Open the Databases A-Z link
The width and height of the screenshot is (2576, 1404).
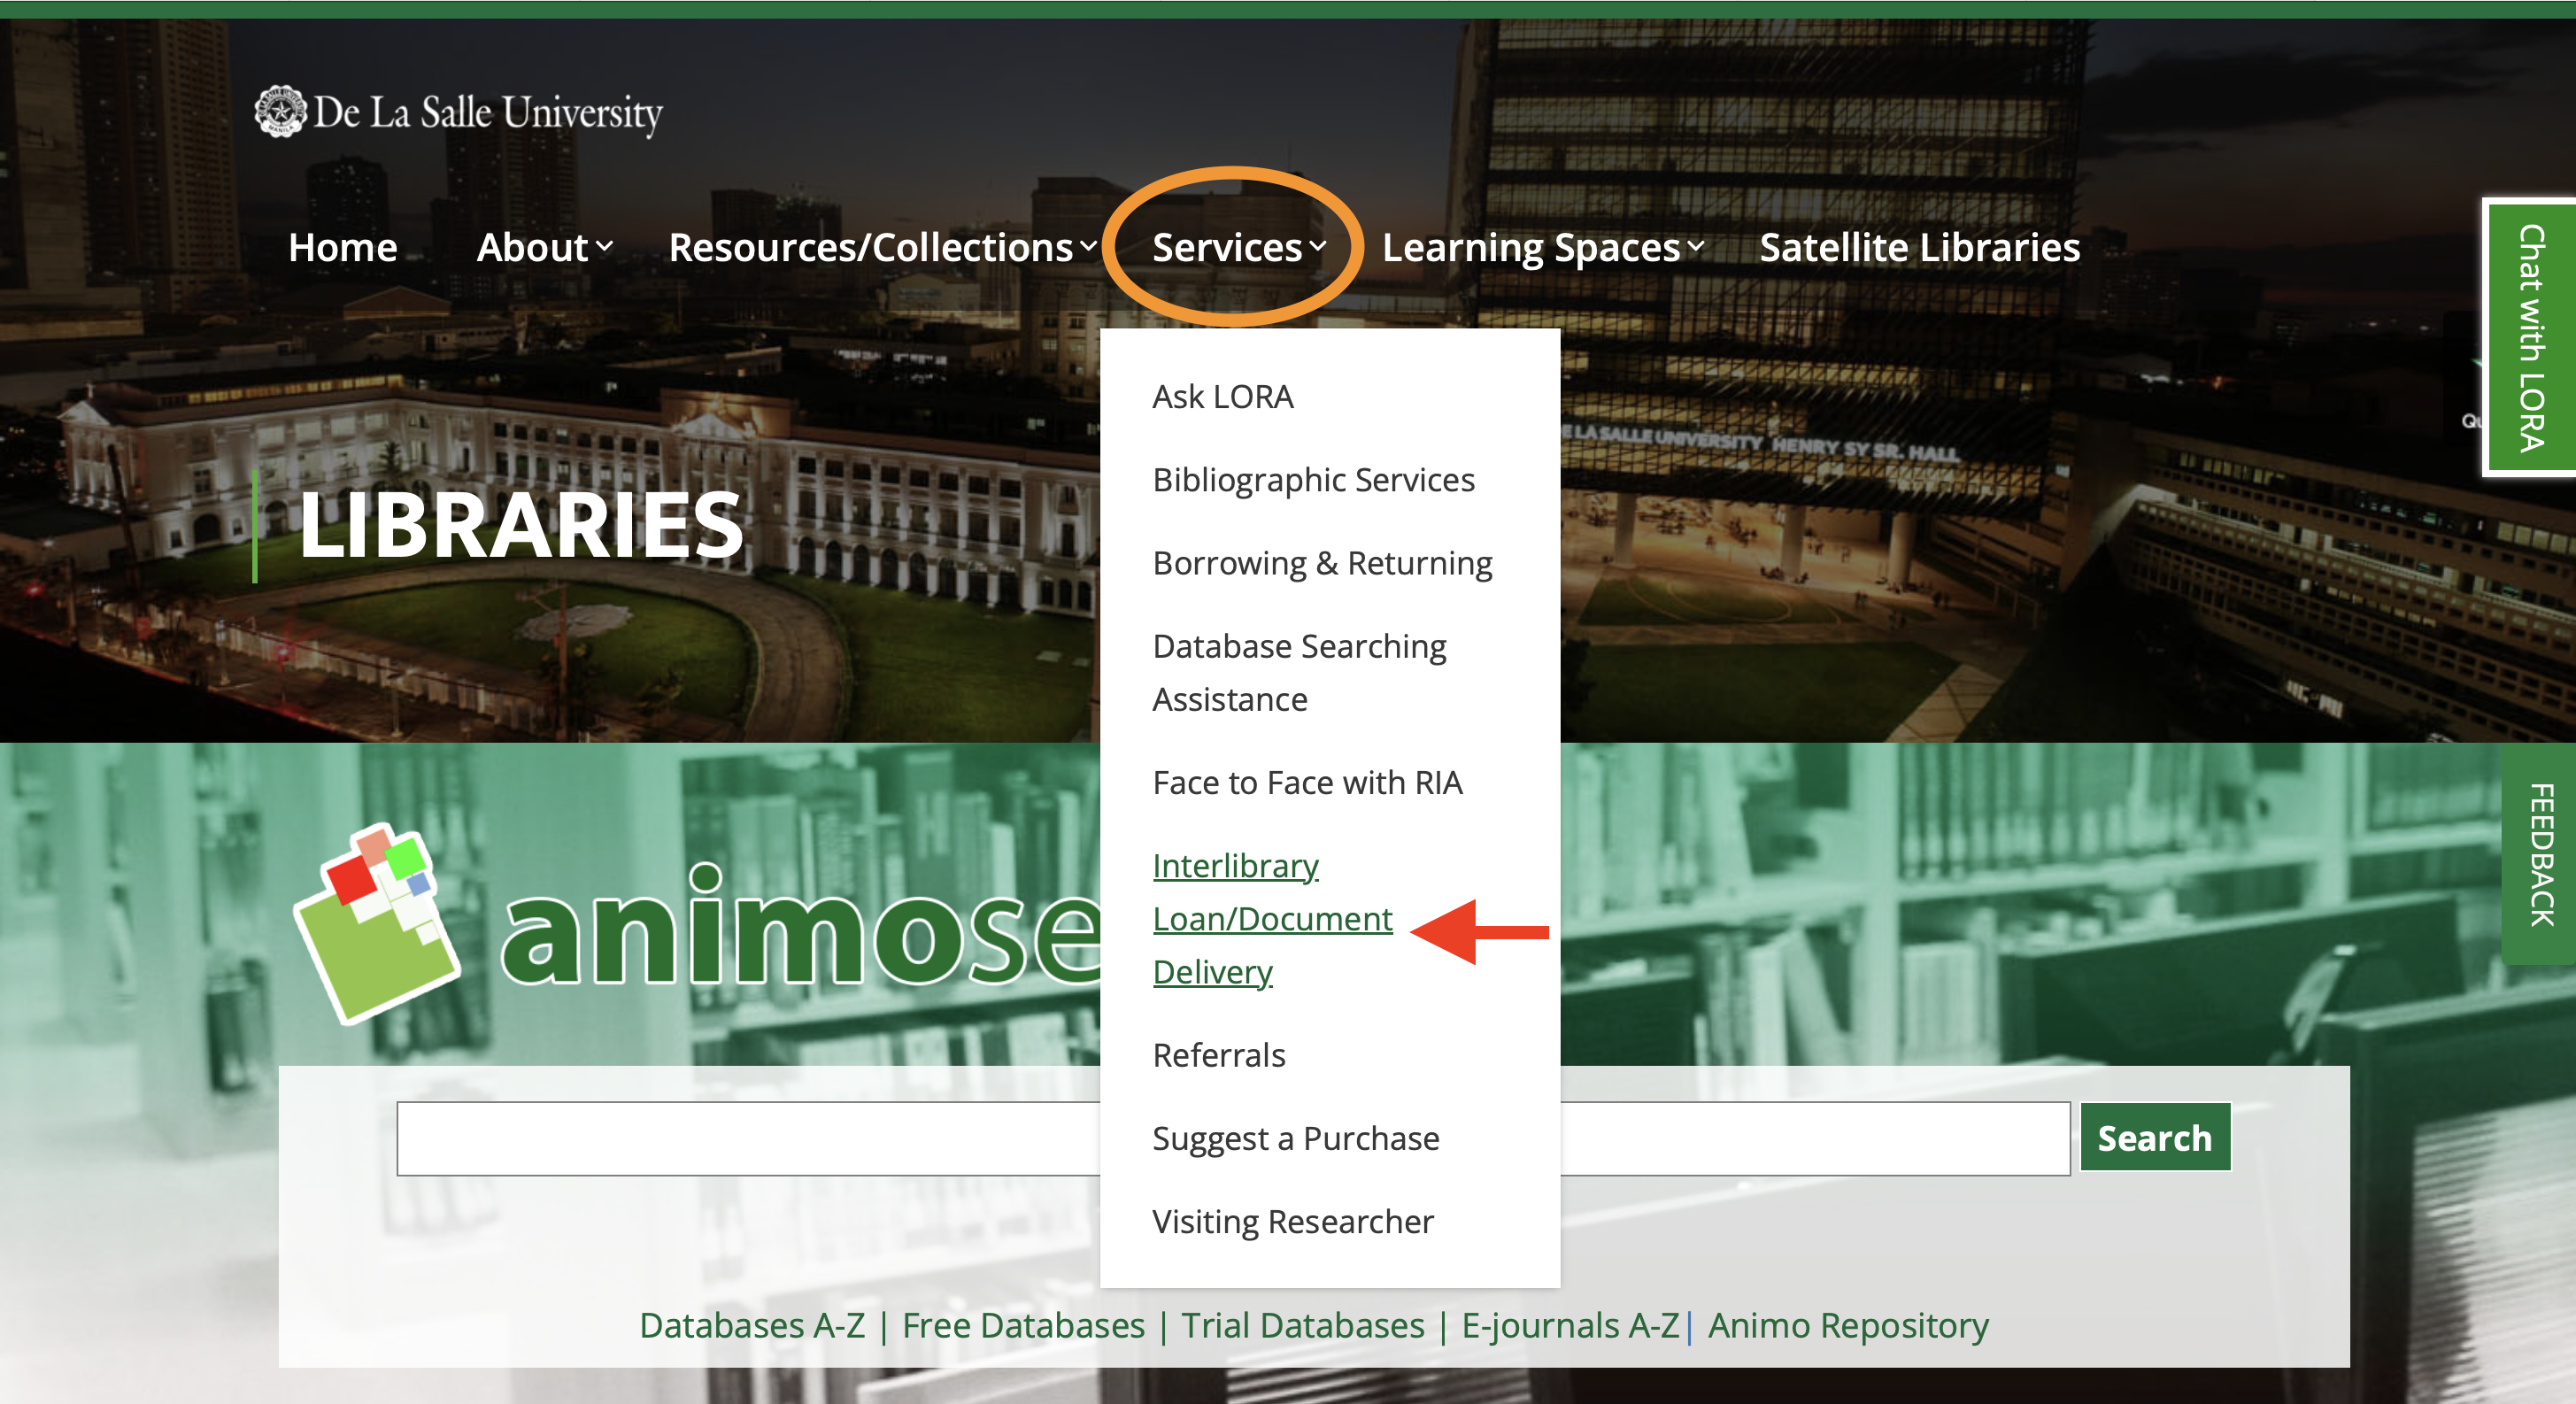click(752, 1325)
